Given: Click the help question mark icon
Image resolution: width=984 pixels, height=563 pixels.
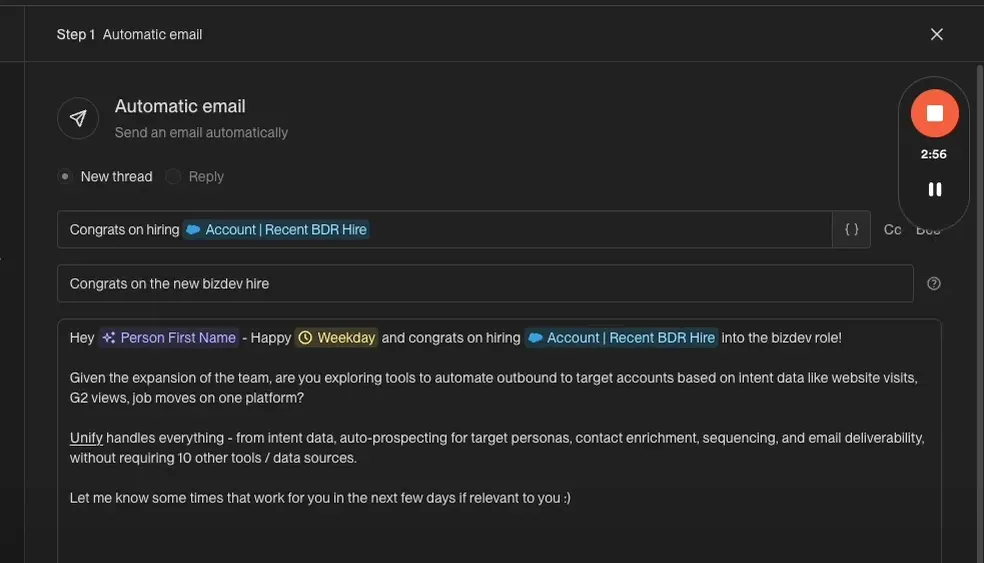Looking at the screenshot, I should (x=934, y=283).
